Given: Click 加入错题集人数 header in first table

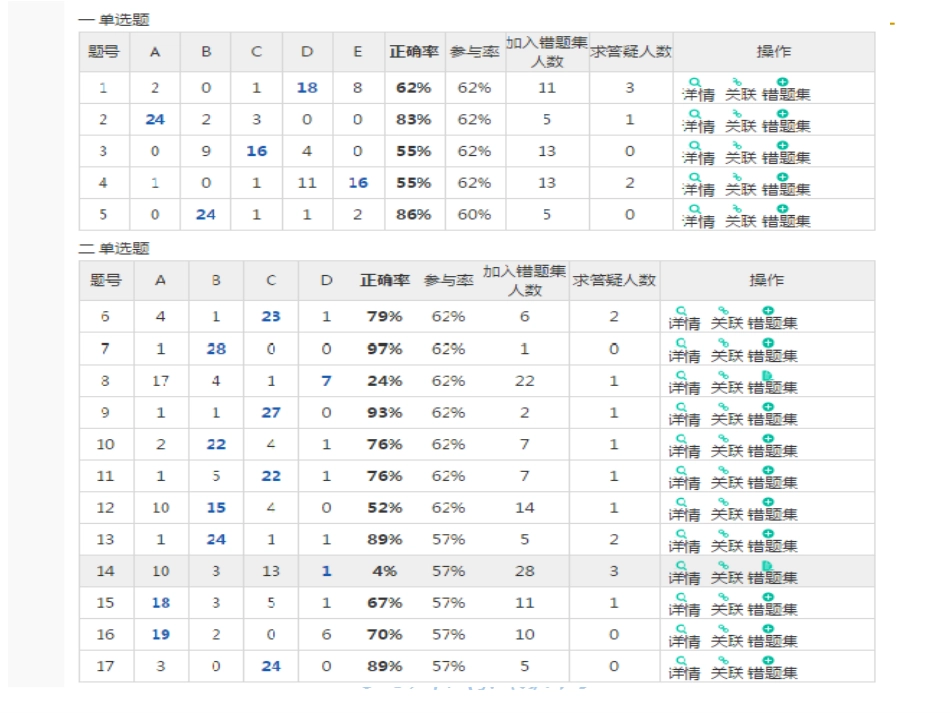Looking at the screenshot, I should [547, 52].
